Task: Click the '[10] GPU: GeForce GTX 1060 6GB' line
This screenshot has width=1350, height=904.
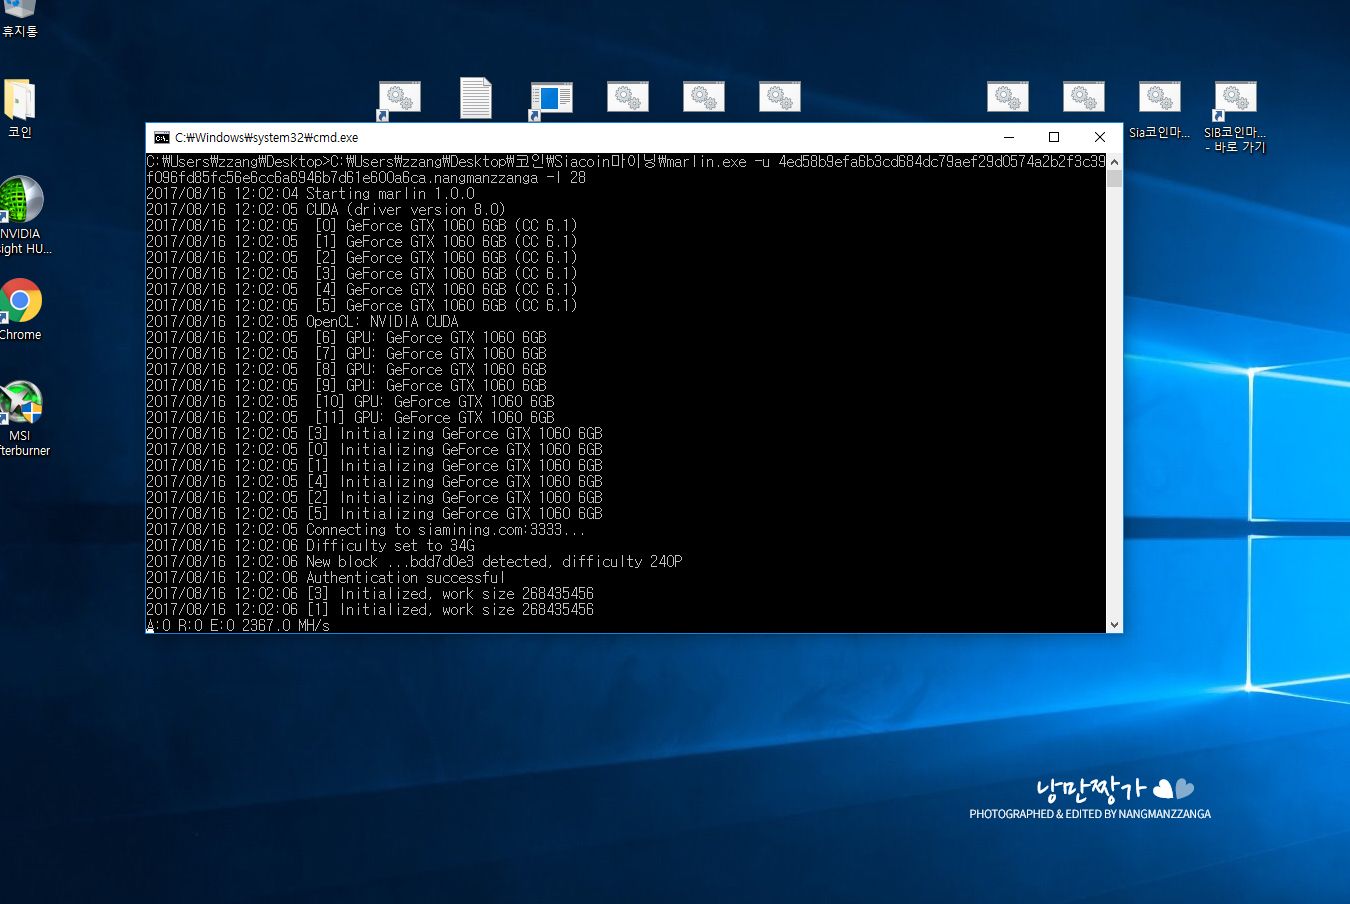Action: tap(350, 402)
